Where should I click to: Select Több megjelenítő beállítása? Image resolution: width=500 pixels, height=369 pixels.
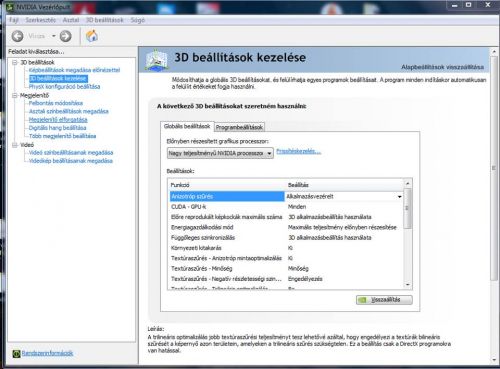(x=62, y=136)
